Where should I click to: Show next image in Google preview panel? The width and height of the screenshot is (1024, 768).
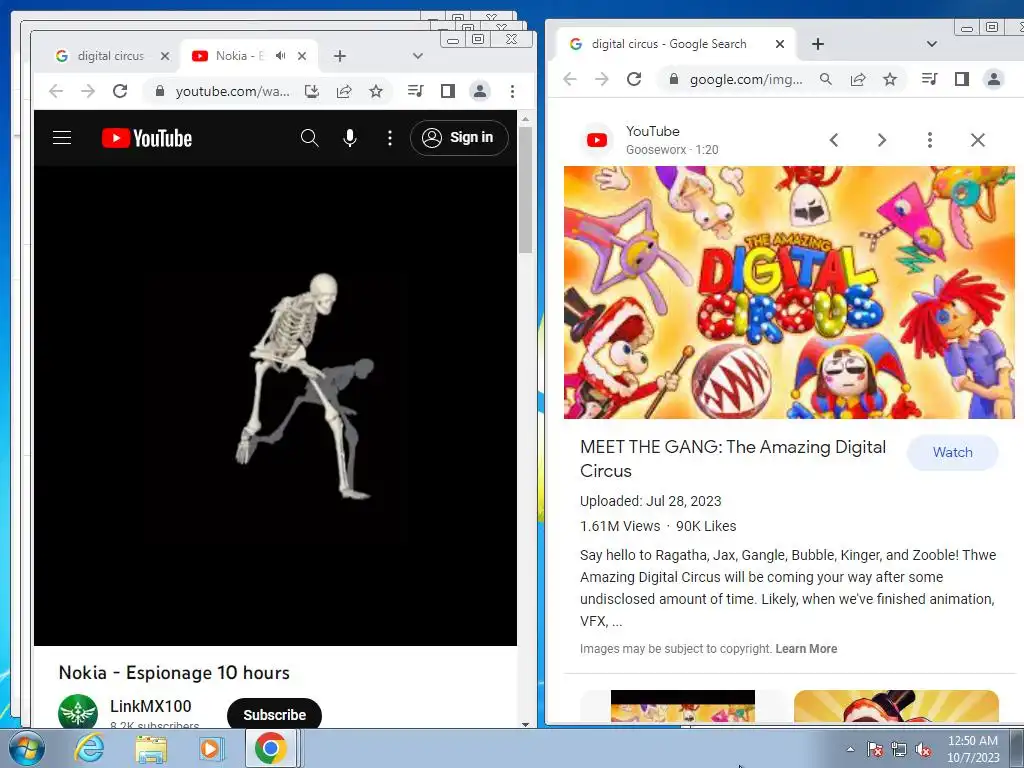pyautogui.click(x=882, y=140)
